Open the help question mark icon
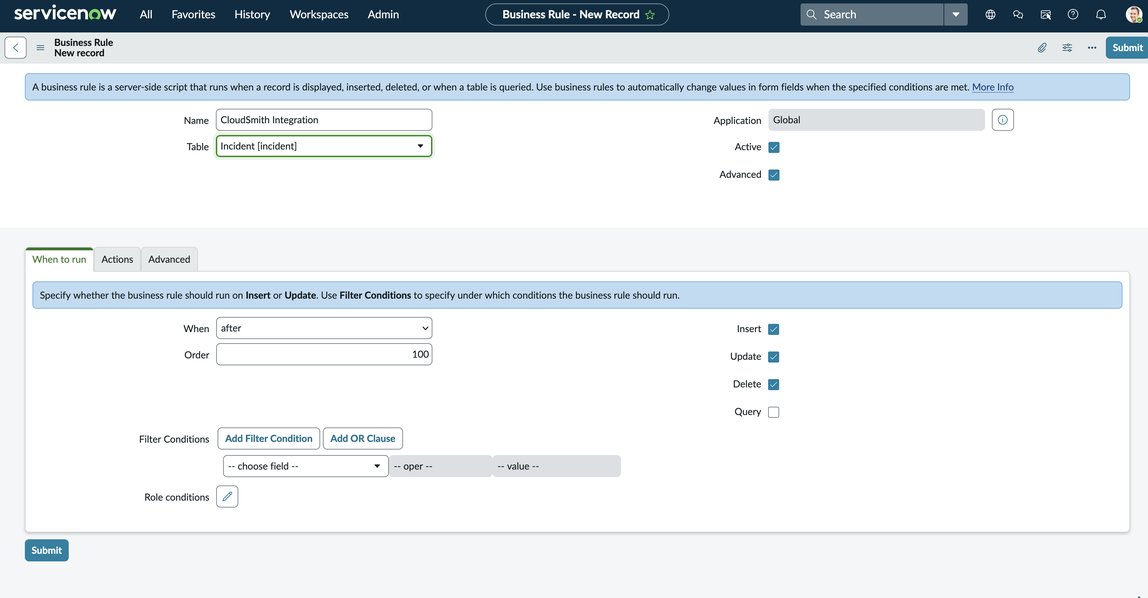The height and width of the screenshot is (598, 1148). pos(1073,15)
